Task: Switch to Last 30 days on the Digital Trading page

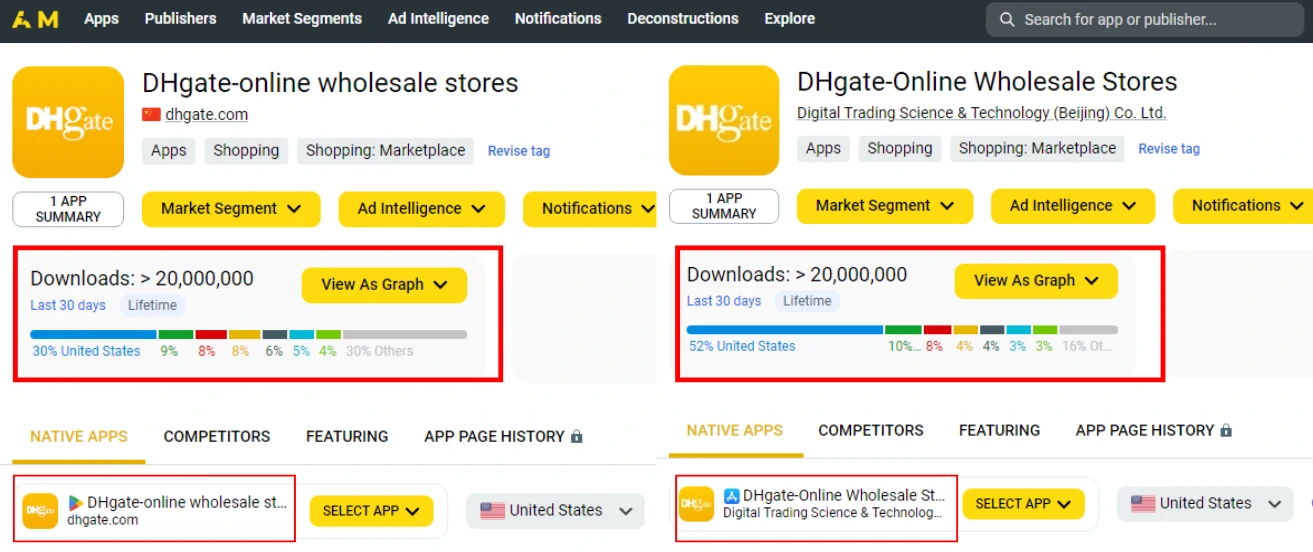Action: [724, 301]
